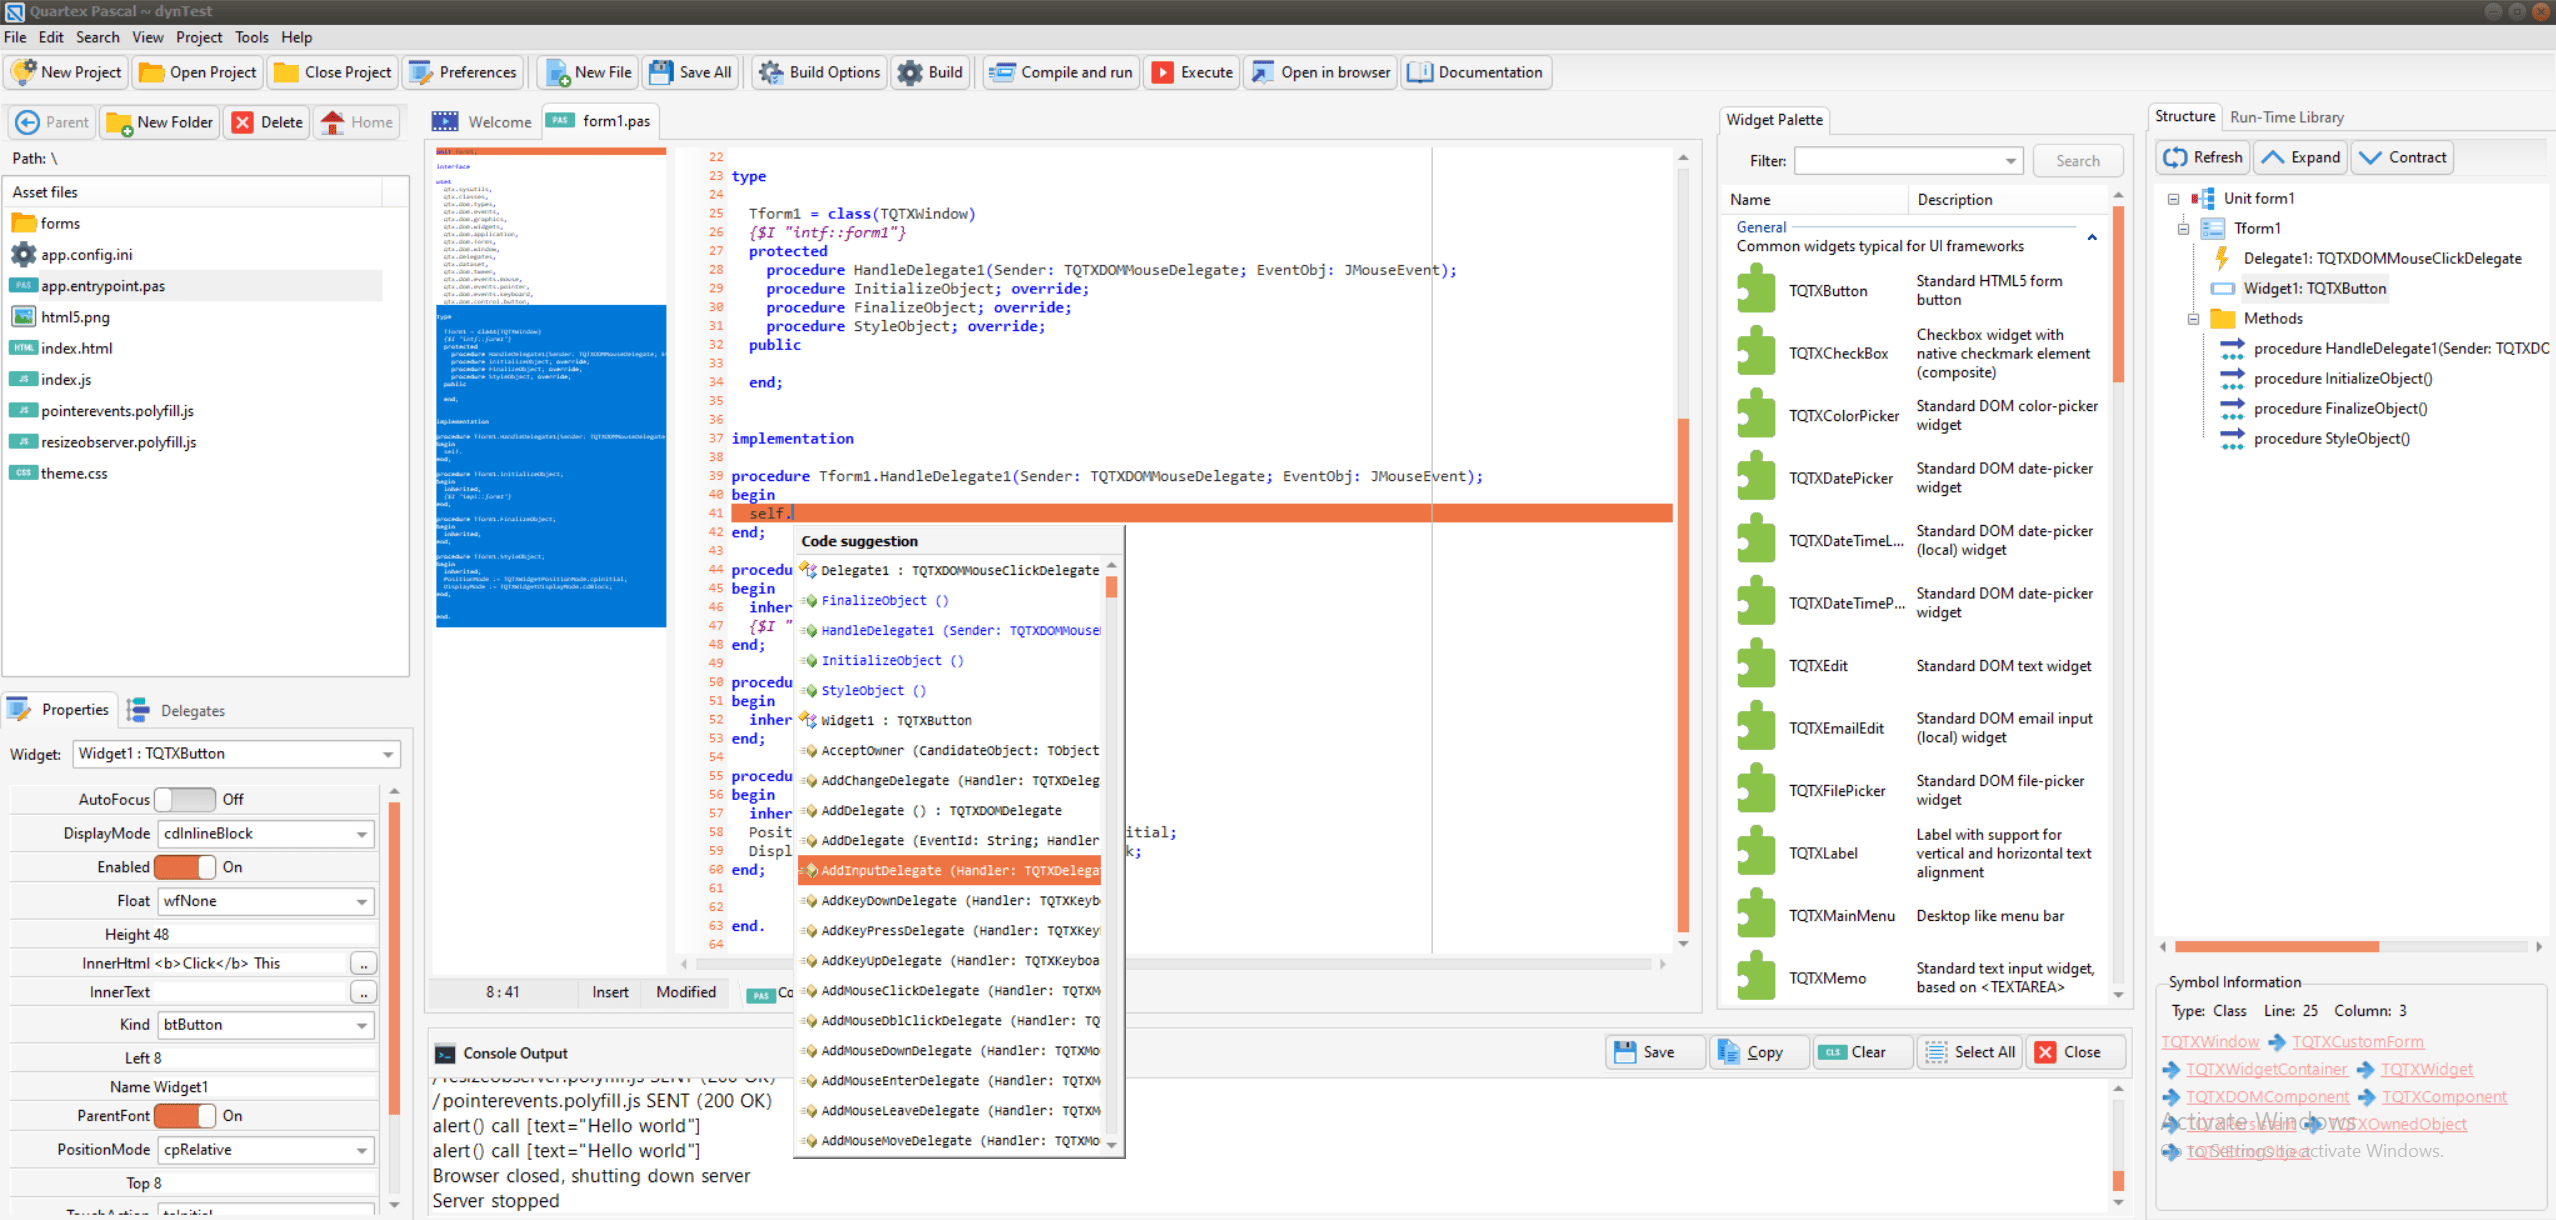2556x1220 pixels.
Task: Click the code minimap thumbnail
Action: [x=550, y=388]
